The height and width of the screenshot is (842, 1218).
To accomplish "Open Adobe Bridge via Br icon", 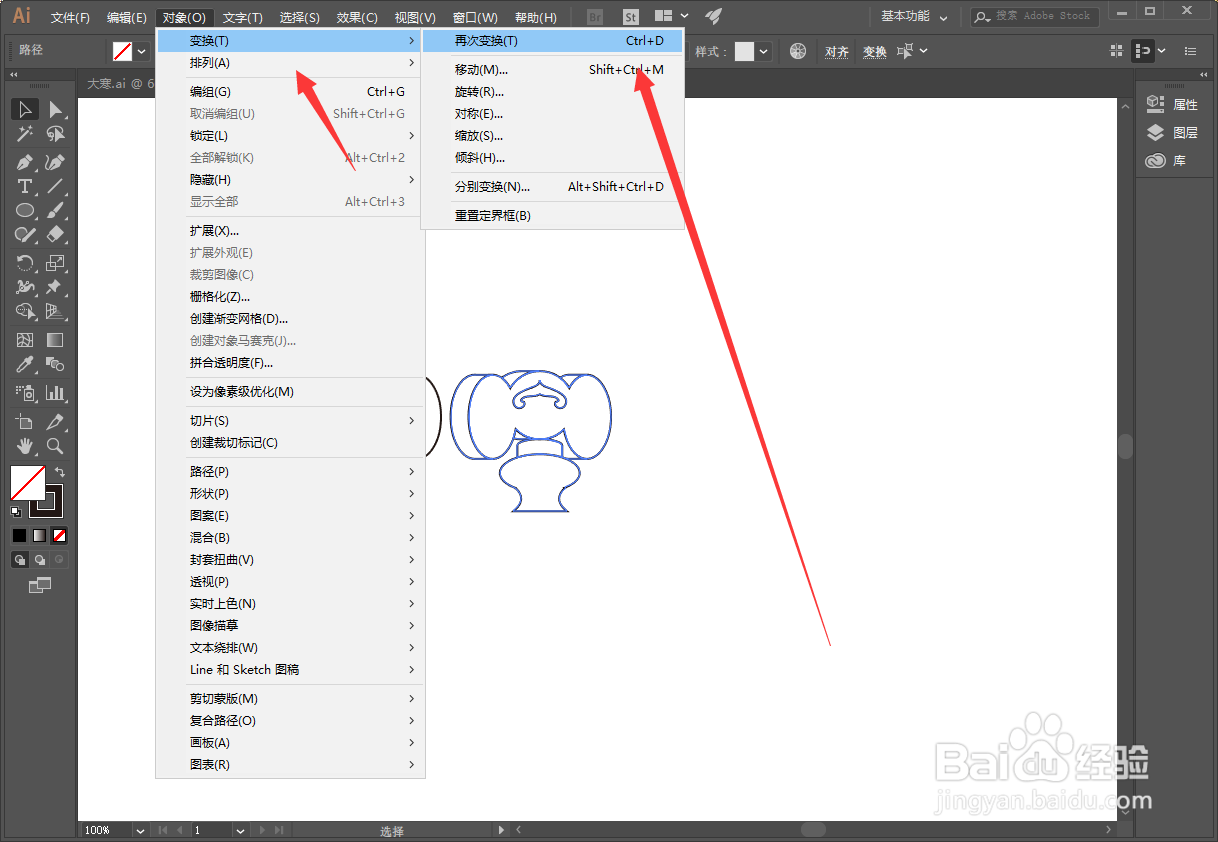I will (x=595, y=17).
